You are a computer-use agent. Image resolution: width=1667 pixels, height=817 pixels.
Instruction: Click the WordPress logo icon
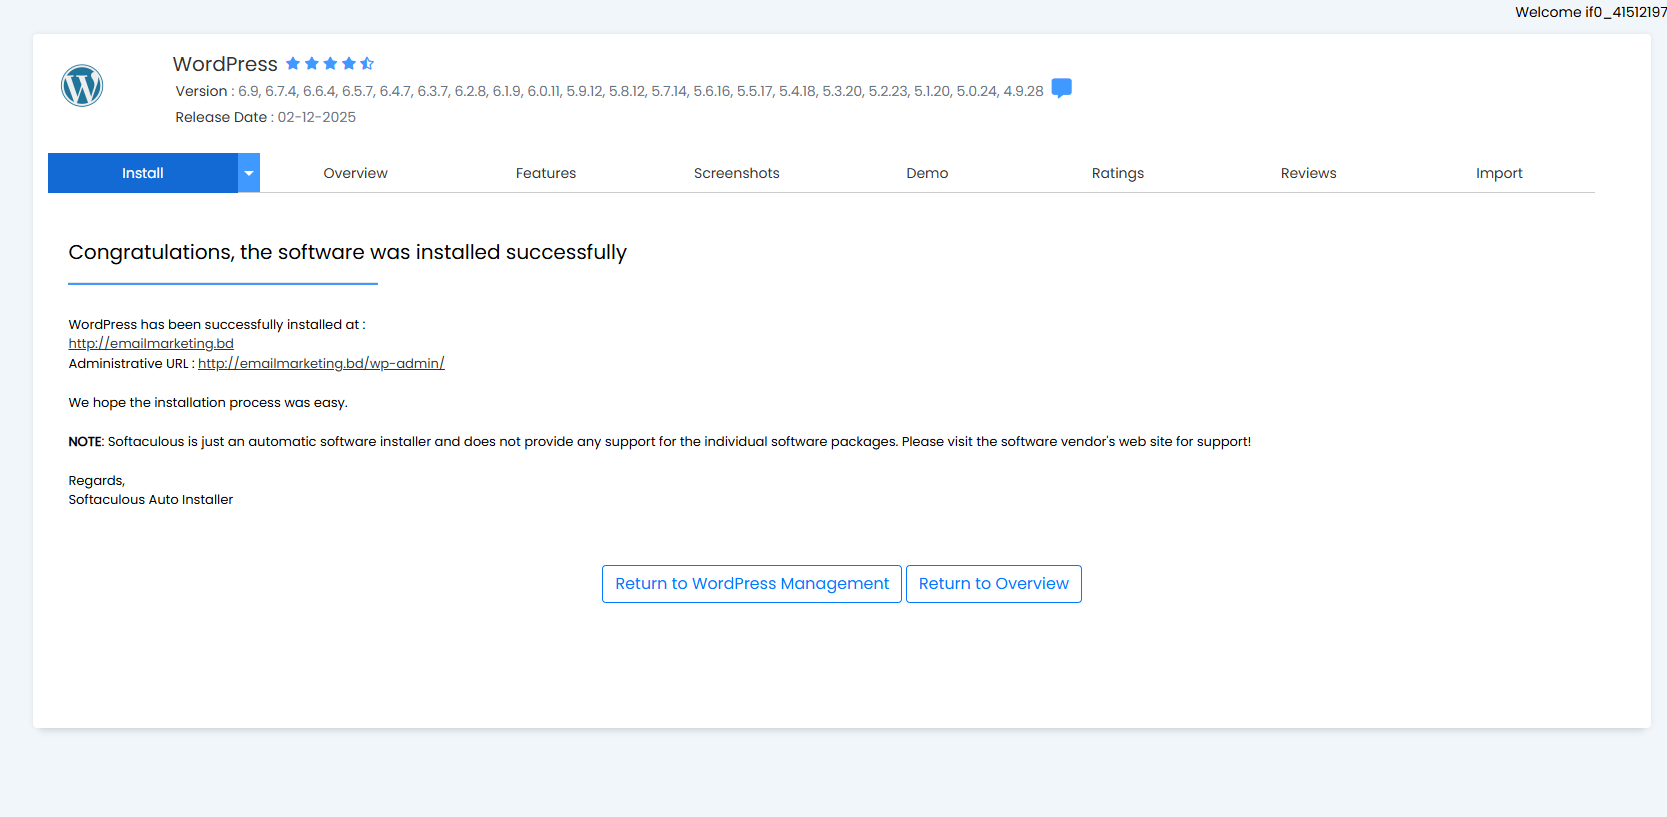(x=82, y=86)
